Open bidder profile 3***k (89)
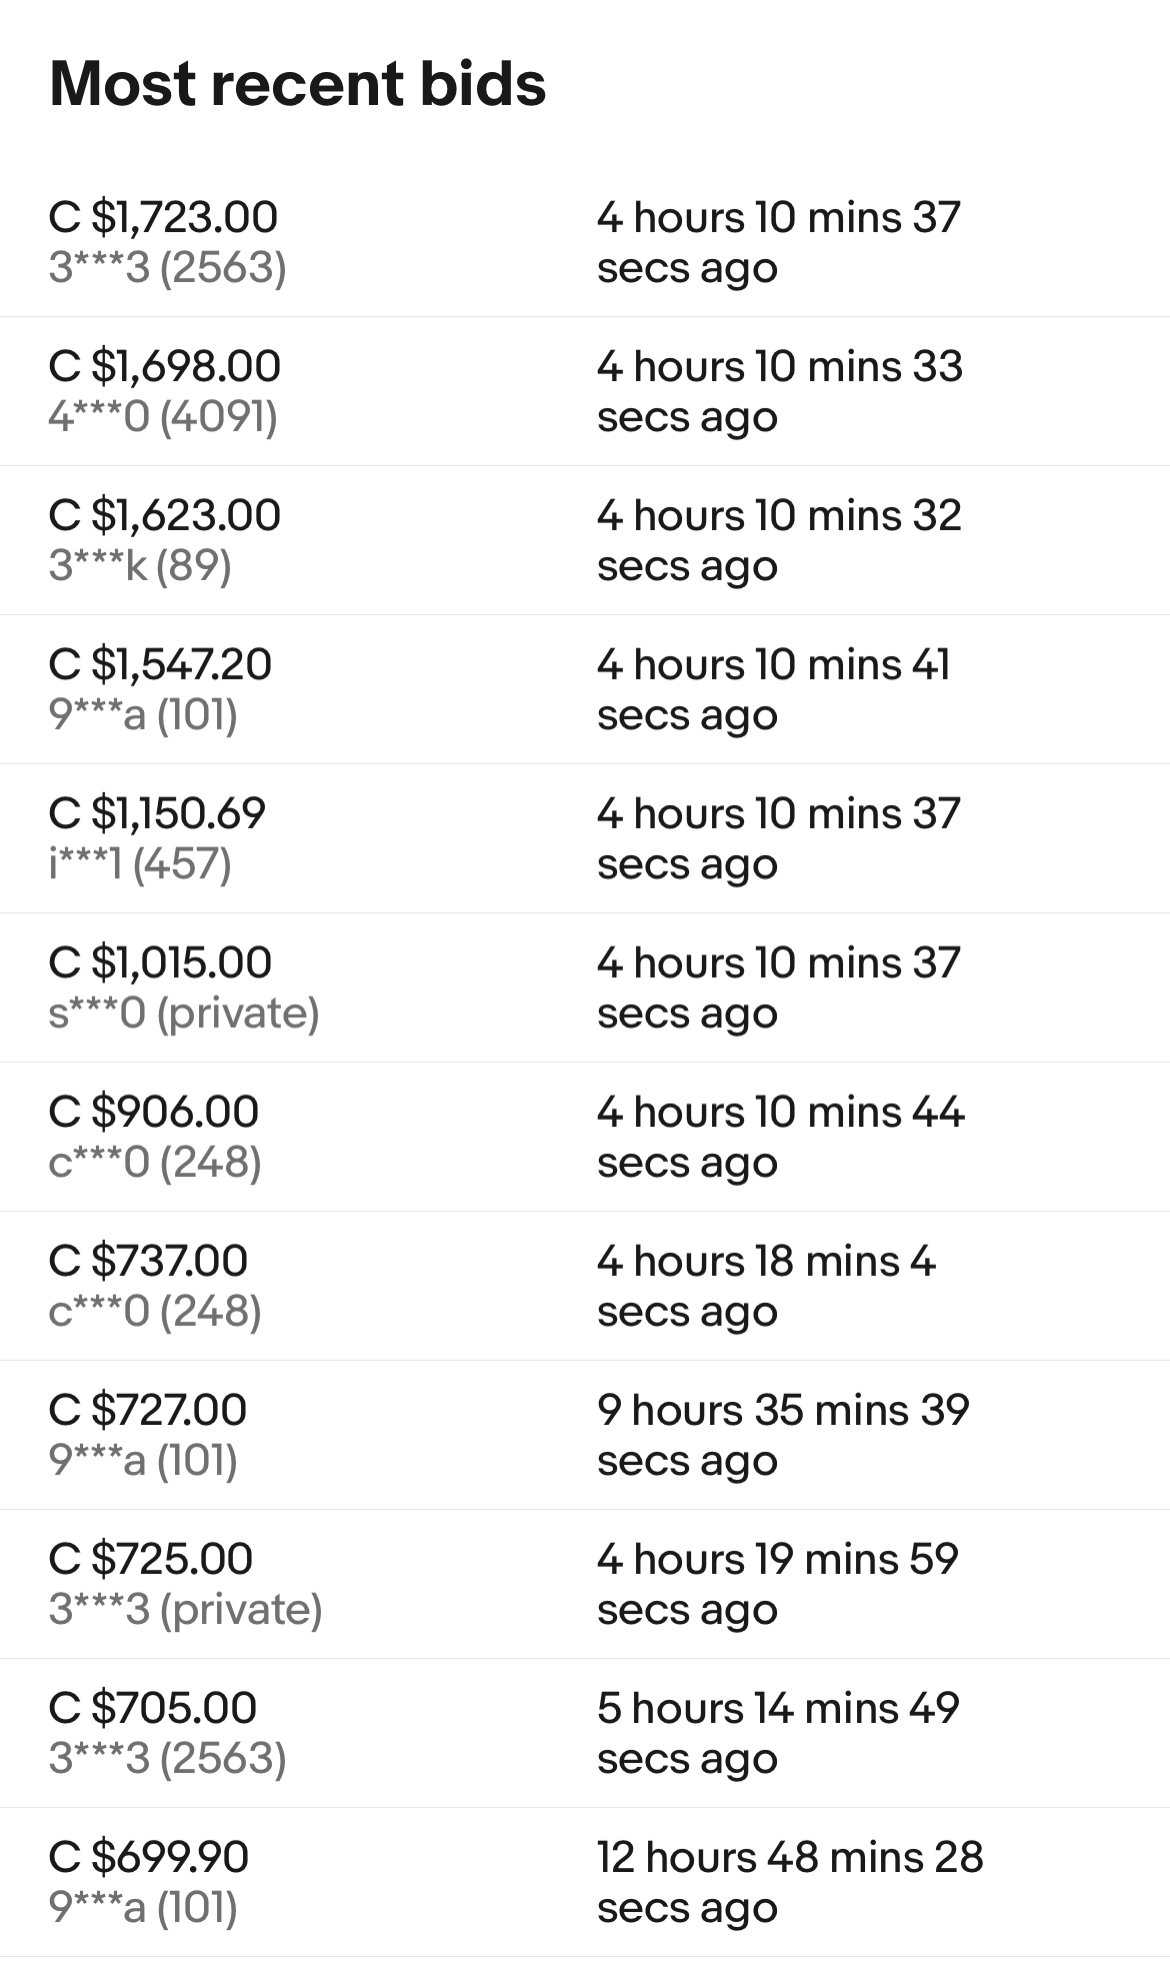1170x1982 pixels. click(x=140, y=566)
